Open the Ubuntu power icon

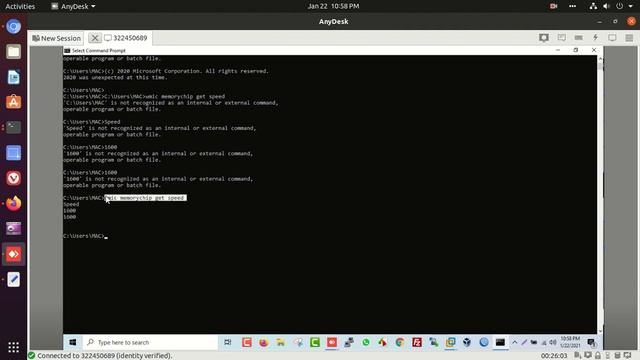(620, 6)
